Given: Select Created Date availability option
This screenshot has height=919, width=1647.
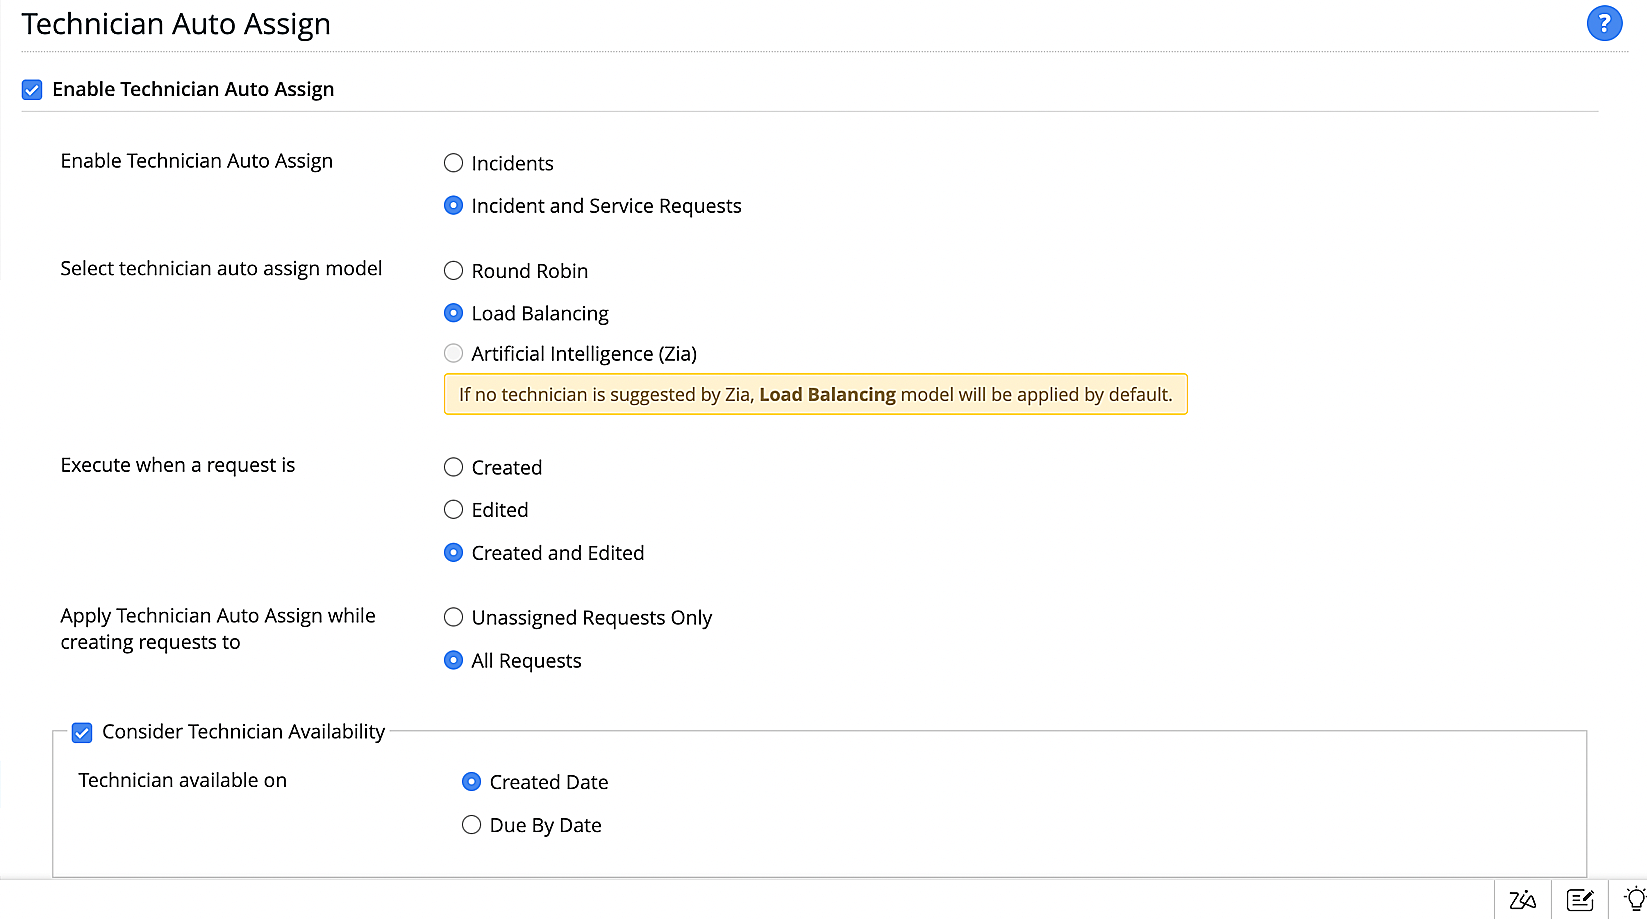Looking at the screenshot, I should point(472,782).
